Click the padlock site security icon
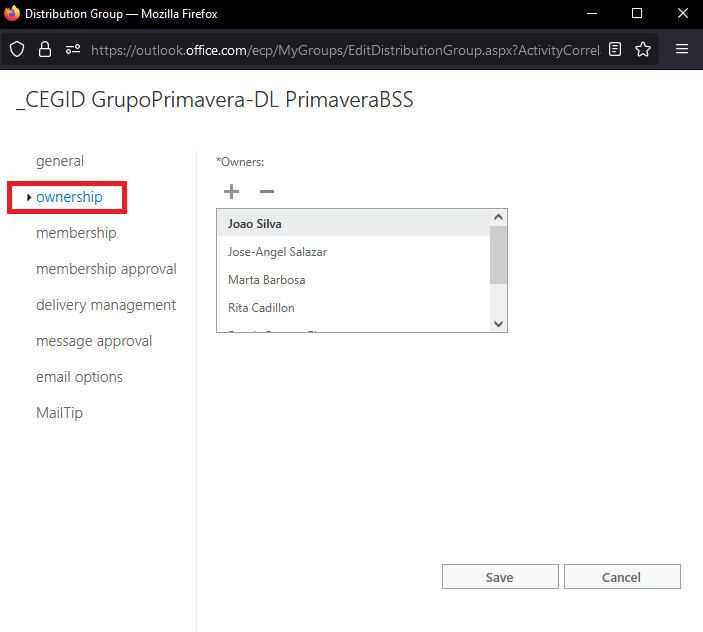The width and height of the screenshot is (703, 632). click(x=45, y=49)
